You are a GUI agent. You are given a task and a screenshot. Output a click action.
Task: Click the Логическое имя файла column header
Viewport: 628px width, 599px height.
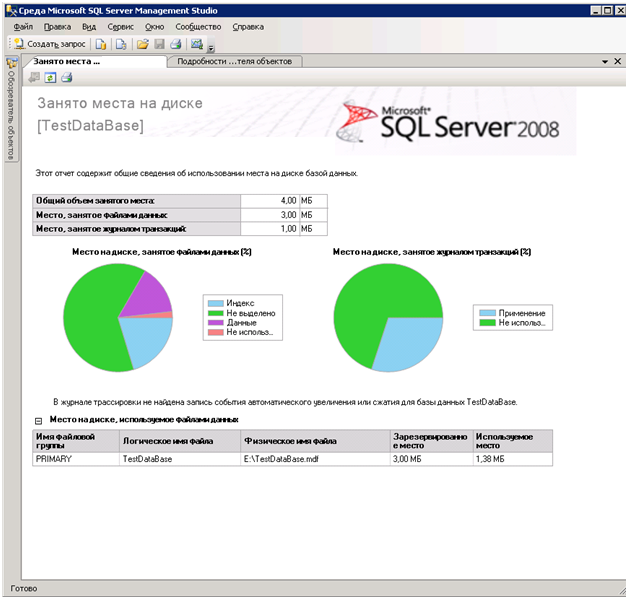click(180, 441)
